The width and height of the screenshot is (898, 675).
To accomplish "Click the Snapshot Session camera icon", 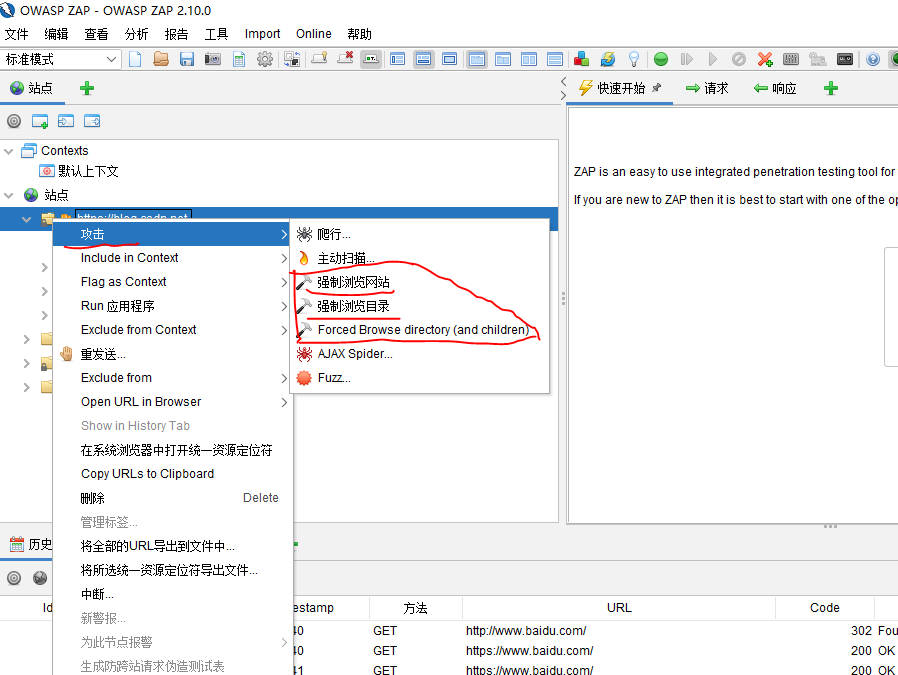I will click(212, 59).
